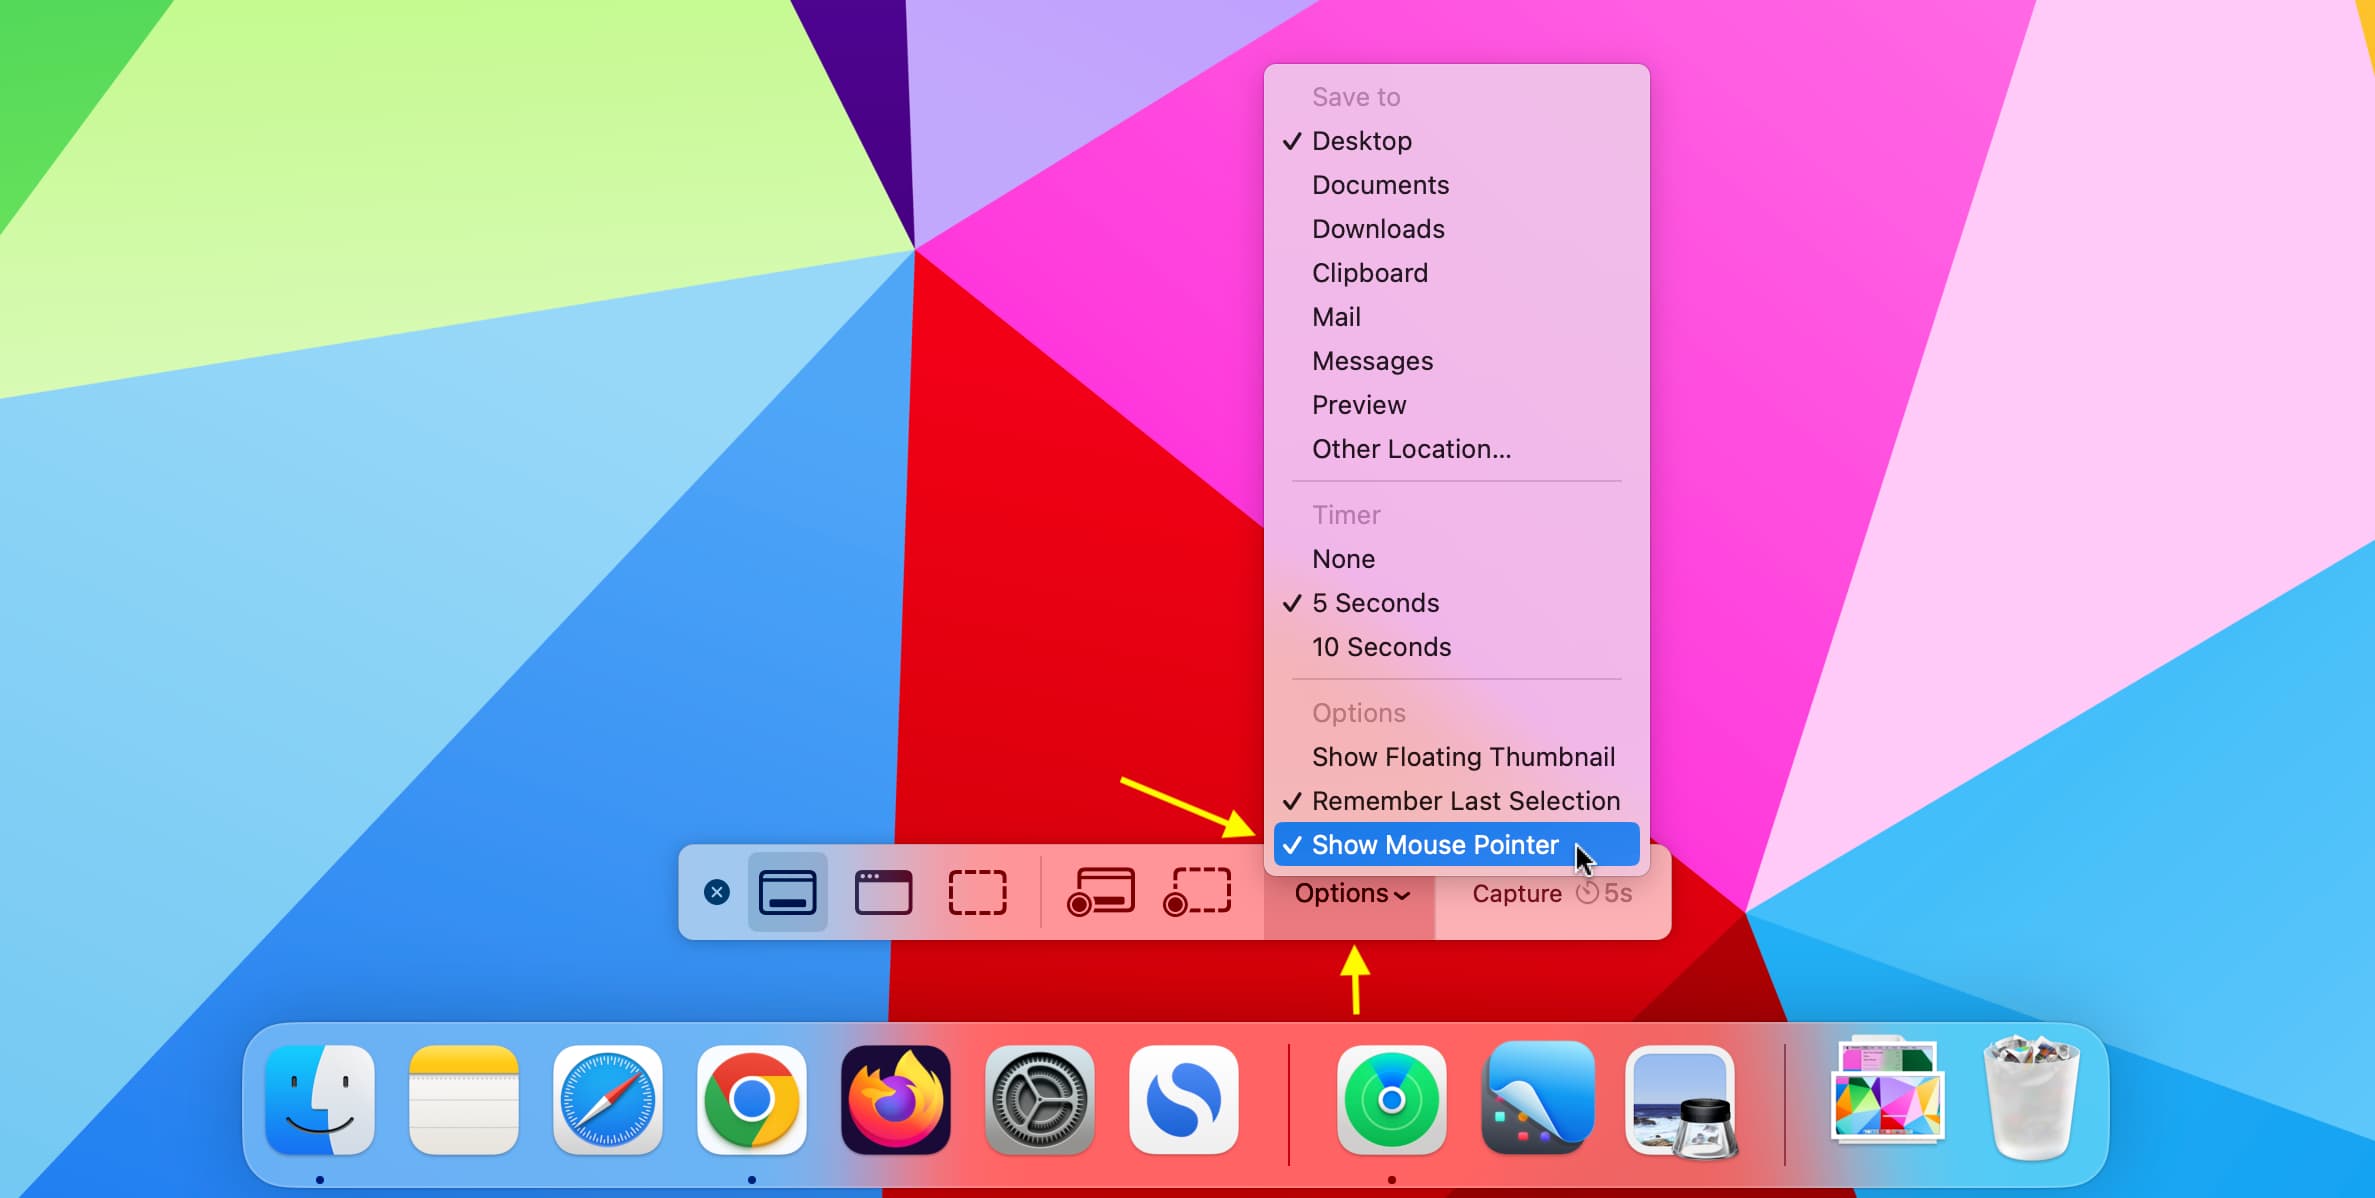Image resolution: width=2375 pixels, height=1198 pixels.
Task: Choose Mail as save destination
Action: [1456, 317]
